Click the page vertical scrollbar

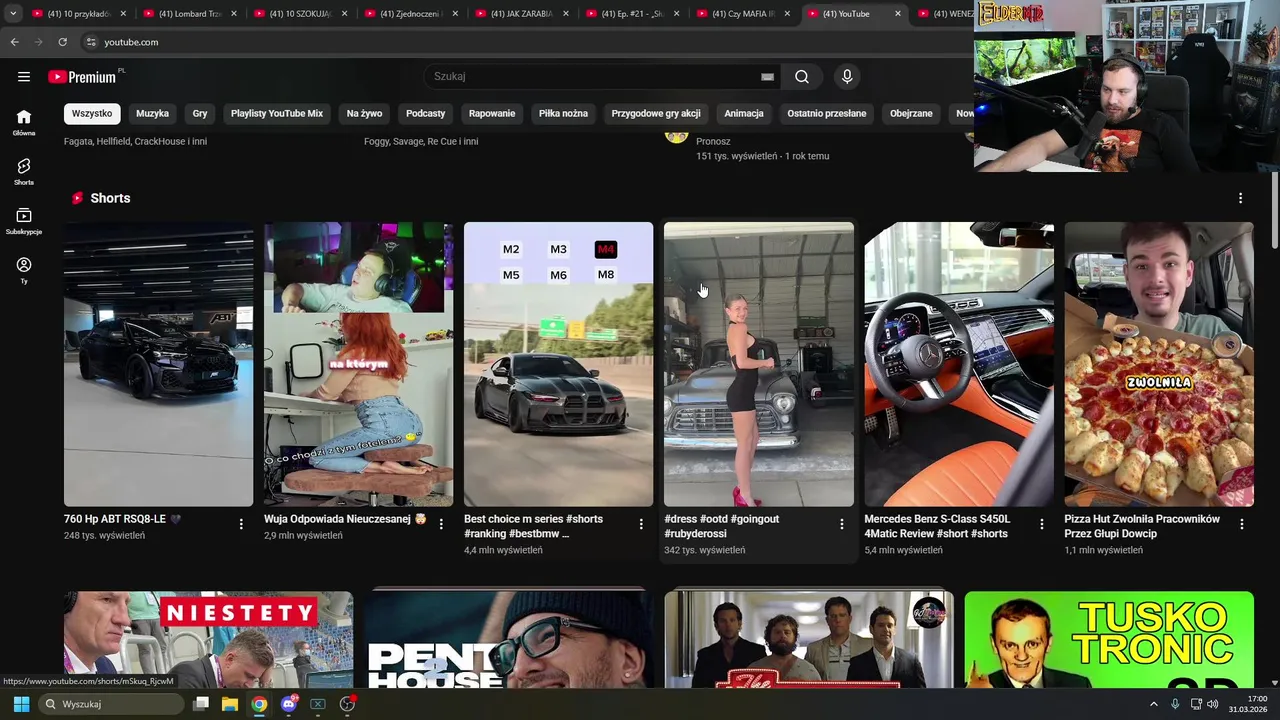point(1274,210)
